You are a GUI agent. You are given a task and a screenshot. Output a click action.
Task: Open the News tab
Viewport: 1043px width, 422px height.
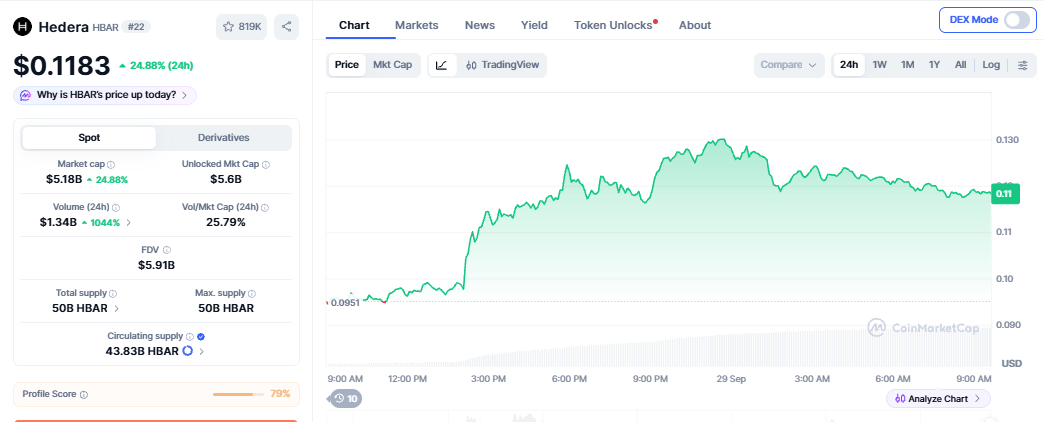[x=480, y=25]
